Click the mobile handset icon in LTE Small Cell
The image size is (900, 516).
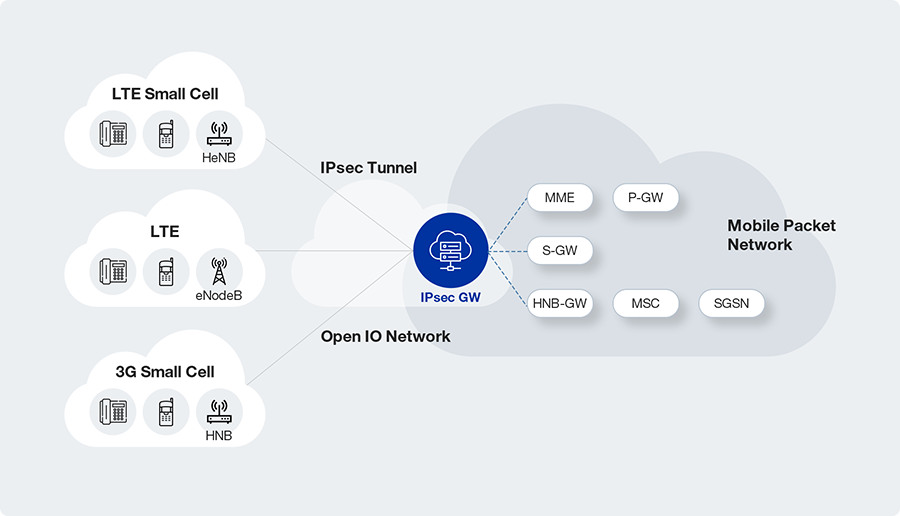click(166, 134)
